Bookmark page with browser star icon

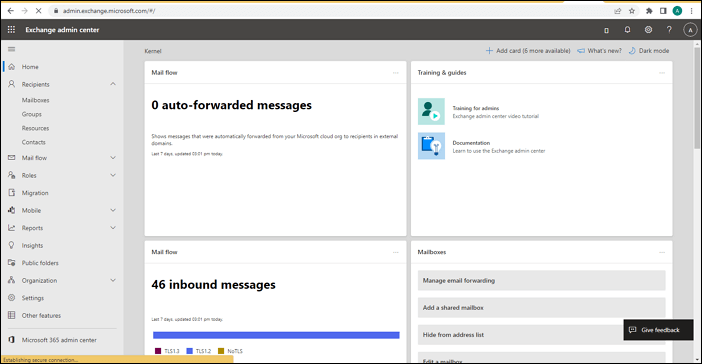point(632,11)
